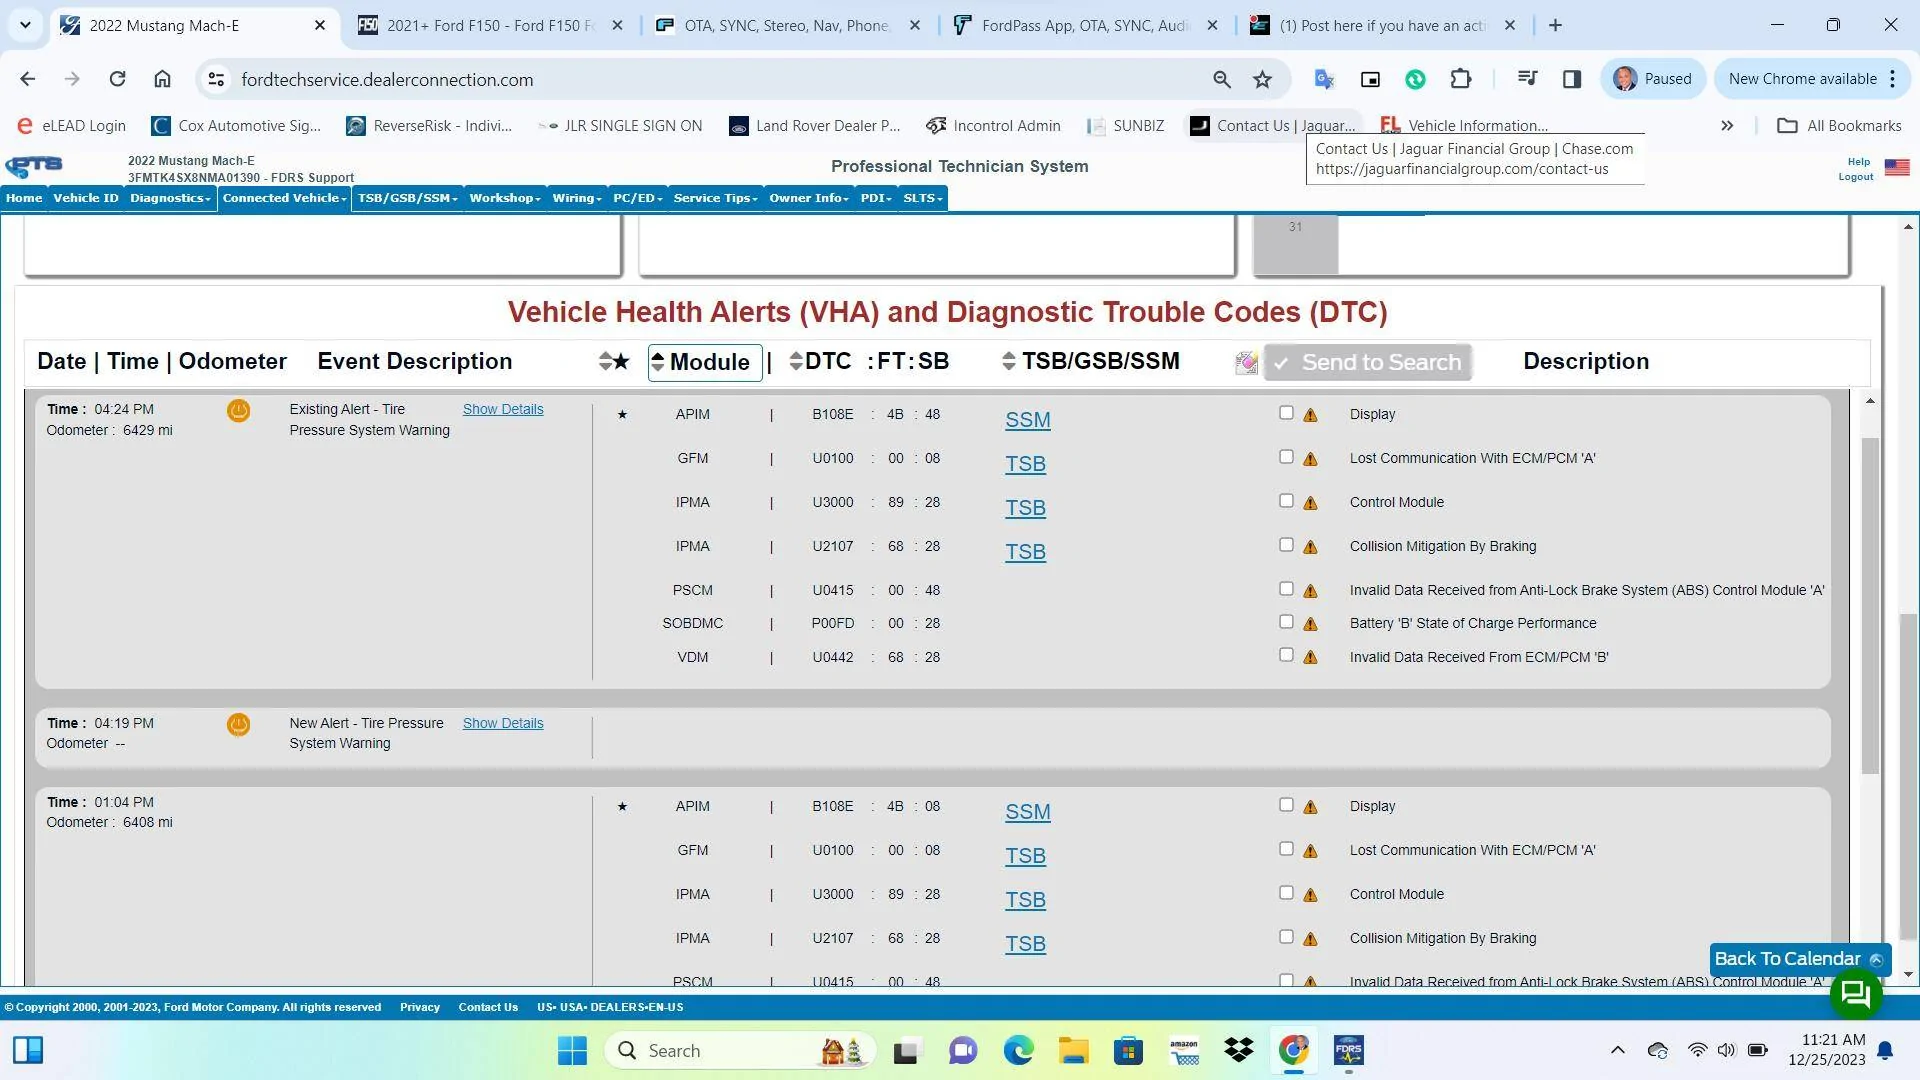Open the SSM link for B108E at 04:24 PM
1920x1080 pixels.
[1028, 420]
